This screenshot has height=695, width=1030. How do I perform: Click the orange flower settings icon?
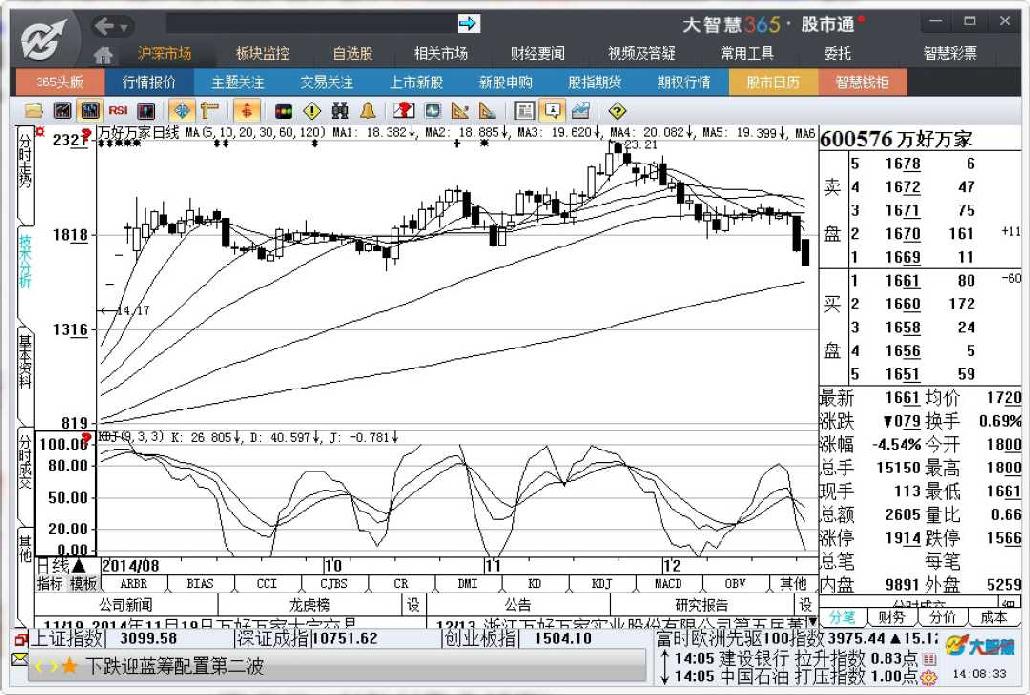pos(929,676)
